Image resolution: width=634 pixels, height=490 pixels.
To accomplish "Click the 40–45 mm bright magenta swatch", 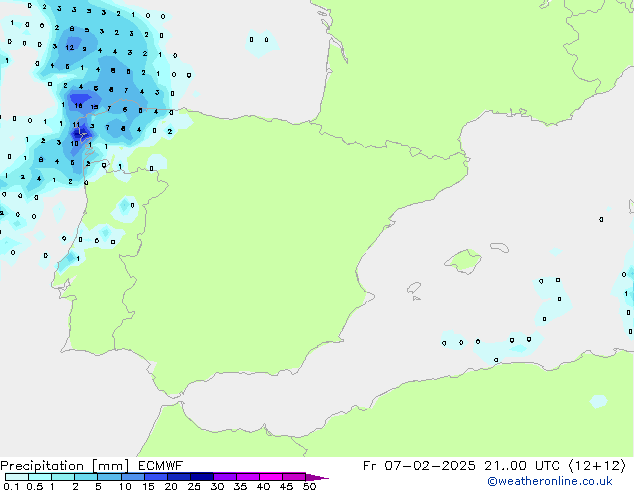I will 271,477.
